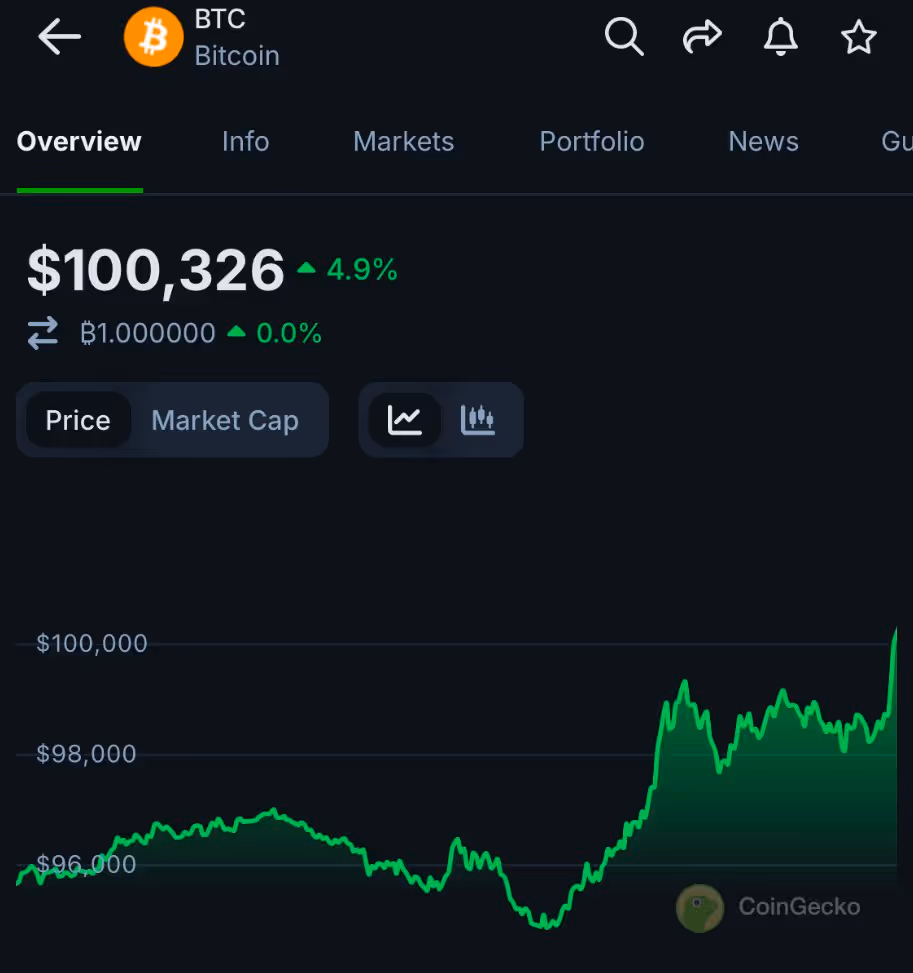Tap the $100,326 price value
The width and height of the screenshot is (913, 973).
(156, 270)
